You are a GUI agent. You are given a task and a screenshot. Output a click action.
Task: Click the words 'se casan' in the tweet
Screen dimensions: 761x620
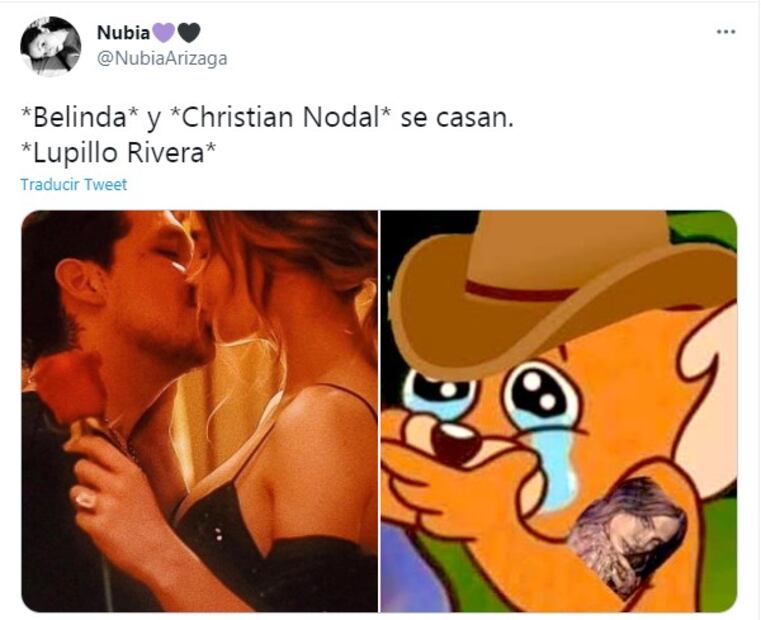point(456,117)
